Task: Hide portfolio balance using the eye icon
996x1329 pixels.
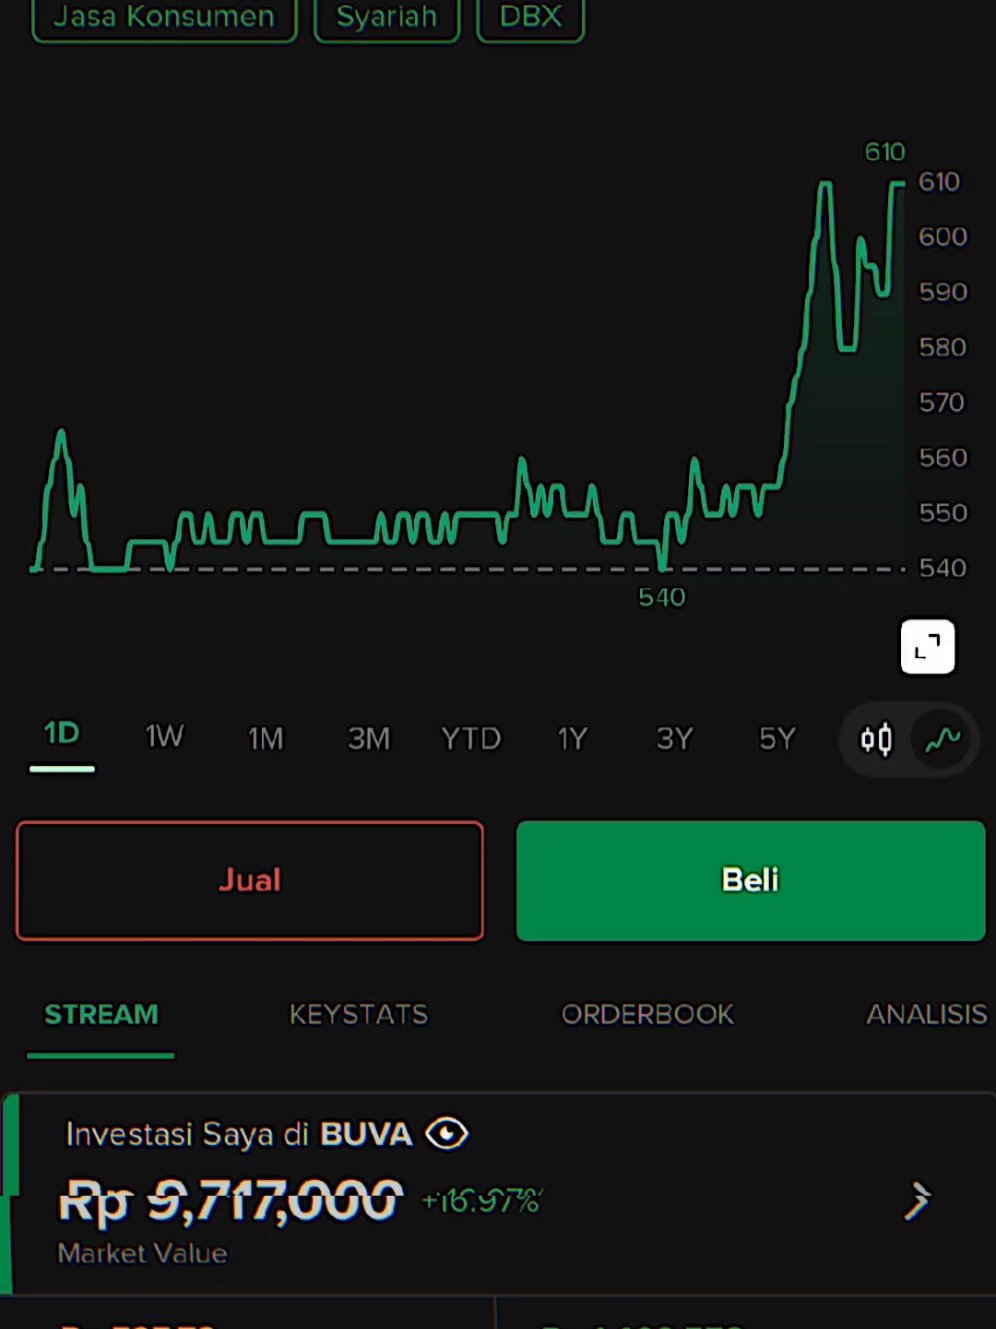Action: (446, 1133)
